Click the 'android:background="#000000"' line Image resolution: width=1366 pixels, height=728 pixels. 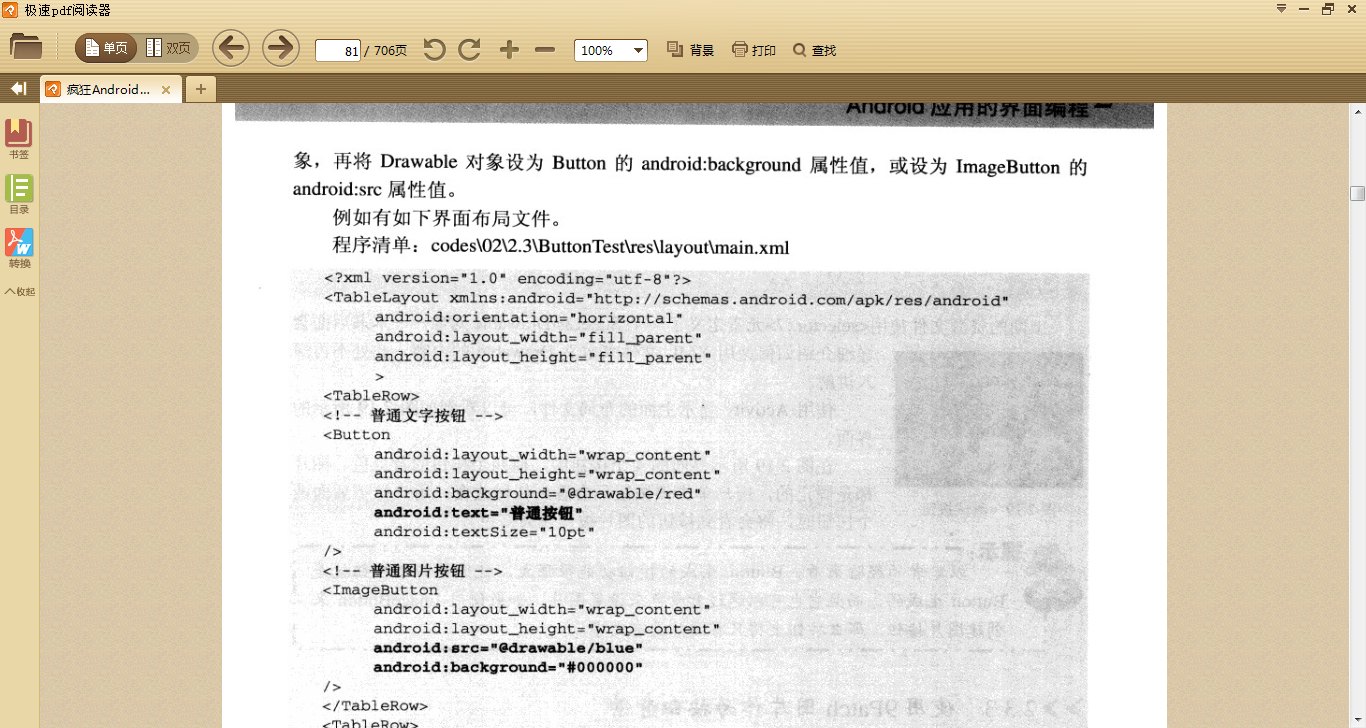(508, 667)
